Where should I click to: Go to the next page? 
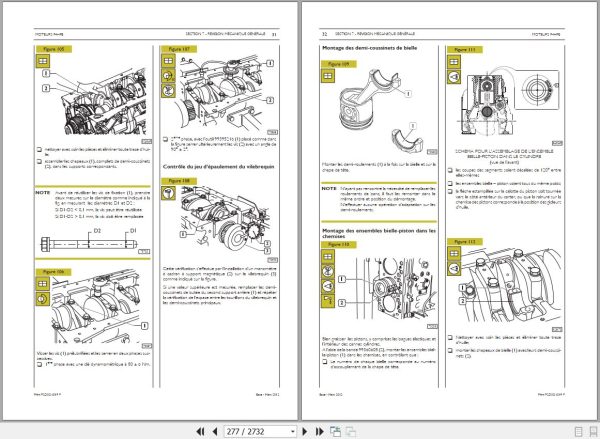pos(305,431)
